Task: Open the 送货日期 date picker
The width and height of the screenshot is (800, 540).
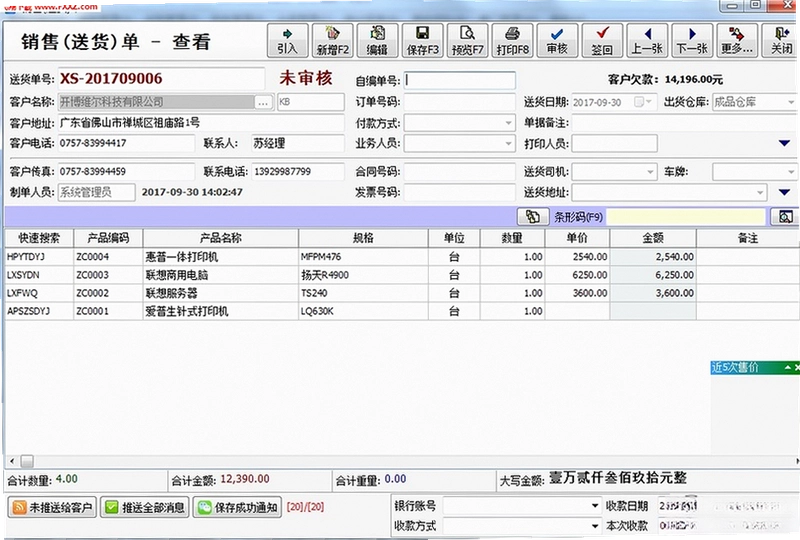Action: pyautogui.click(x=643, y=102)
